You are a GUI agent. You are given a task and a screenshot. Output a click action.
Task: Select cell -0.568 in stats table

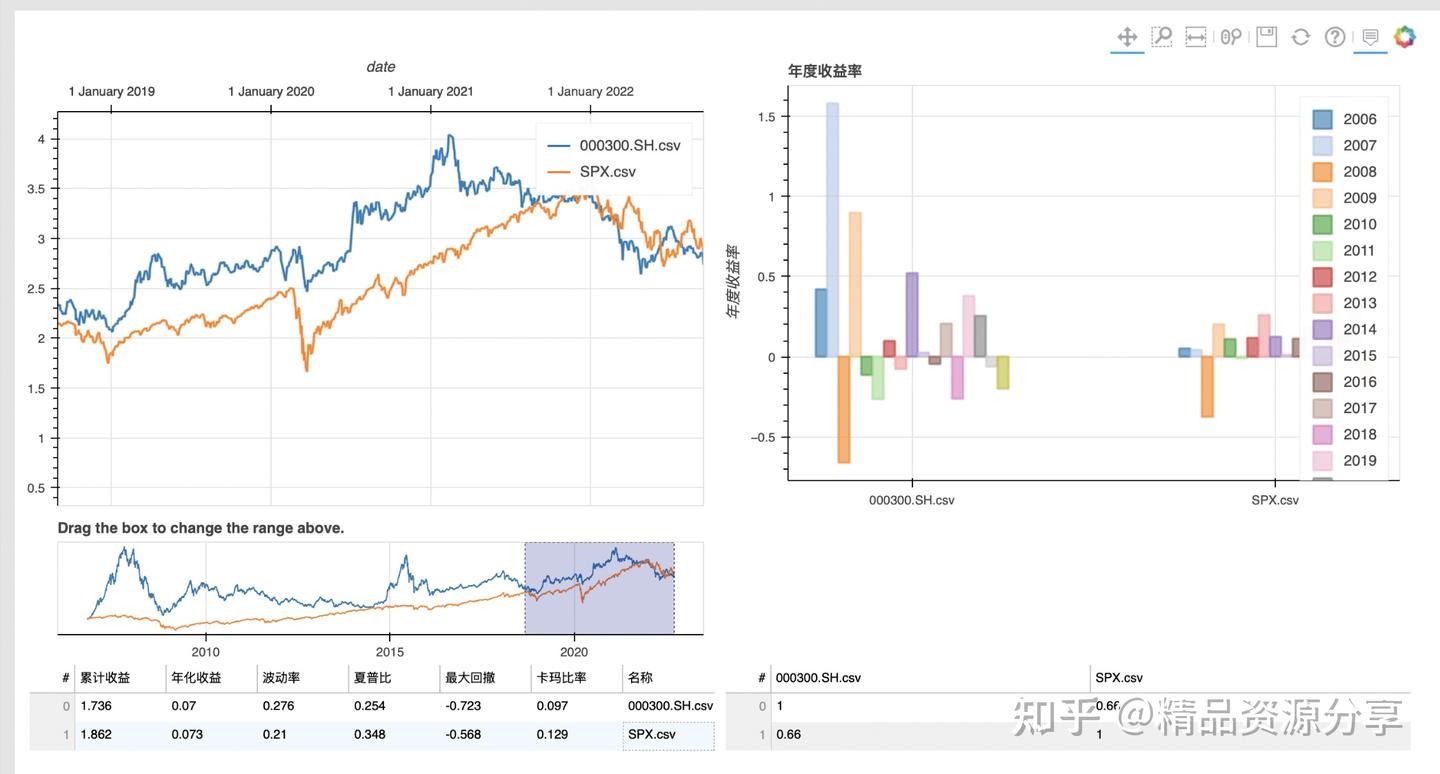[x=485, y=735]
